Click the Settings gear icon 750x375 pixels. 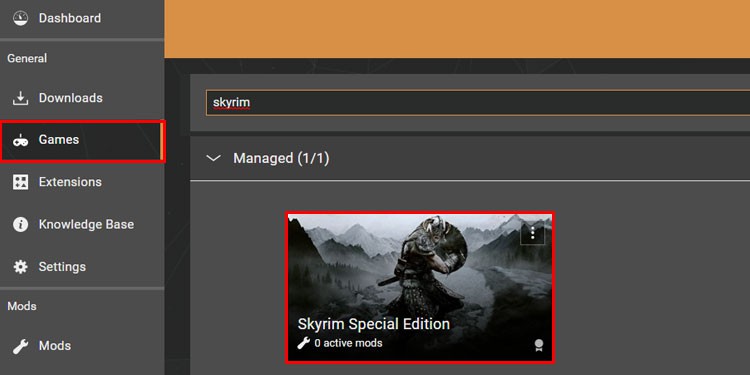pos(21,266)
